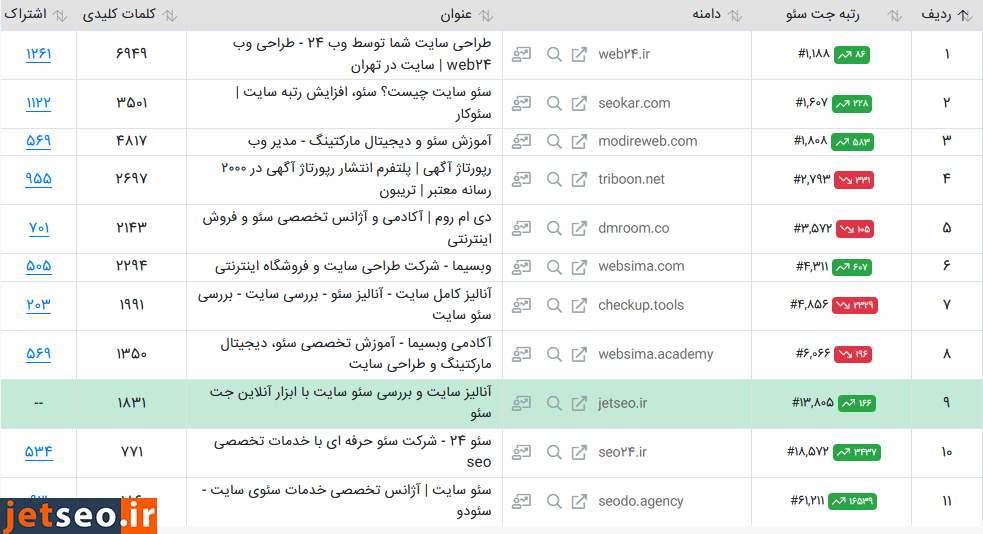Screen dimensions: 983x534
Task: Click magnifier icon beside dmroom.co
Action: [x=554, y=228]
